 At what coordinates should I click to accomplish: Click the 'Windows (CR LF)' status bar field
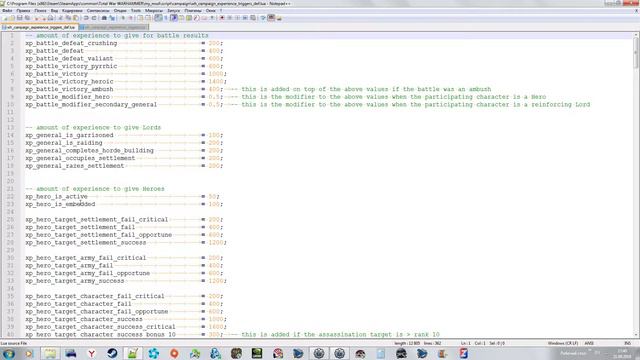[562, 343]
